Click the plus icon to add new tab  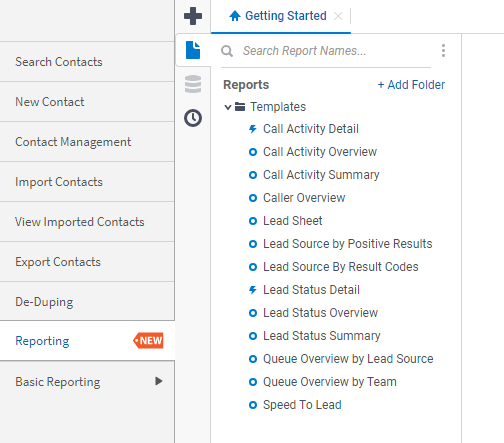193,16
